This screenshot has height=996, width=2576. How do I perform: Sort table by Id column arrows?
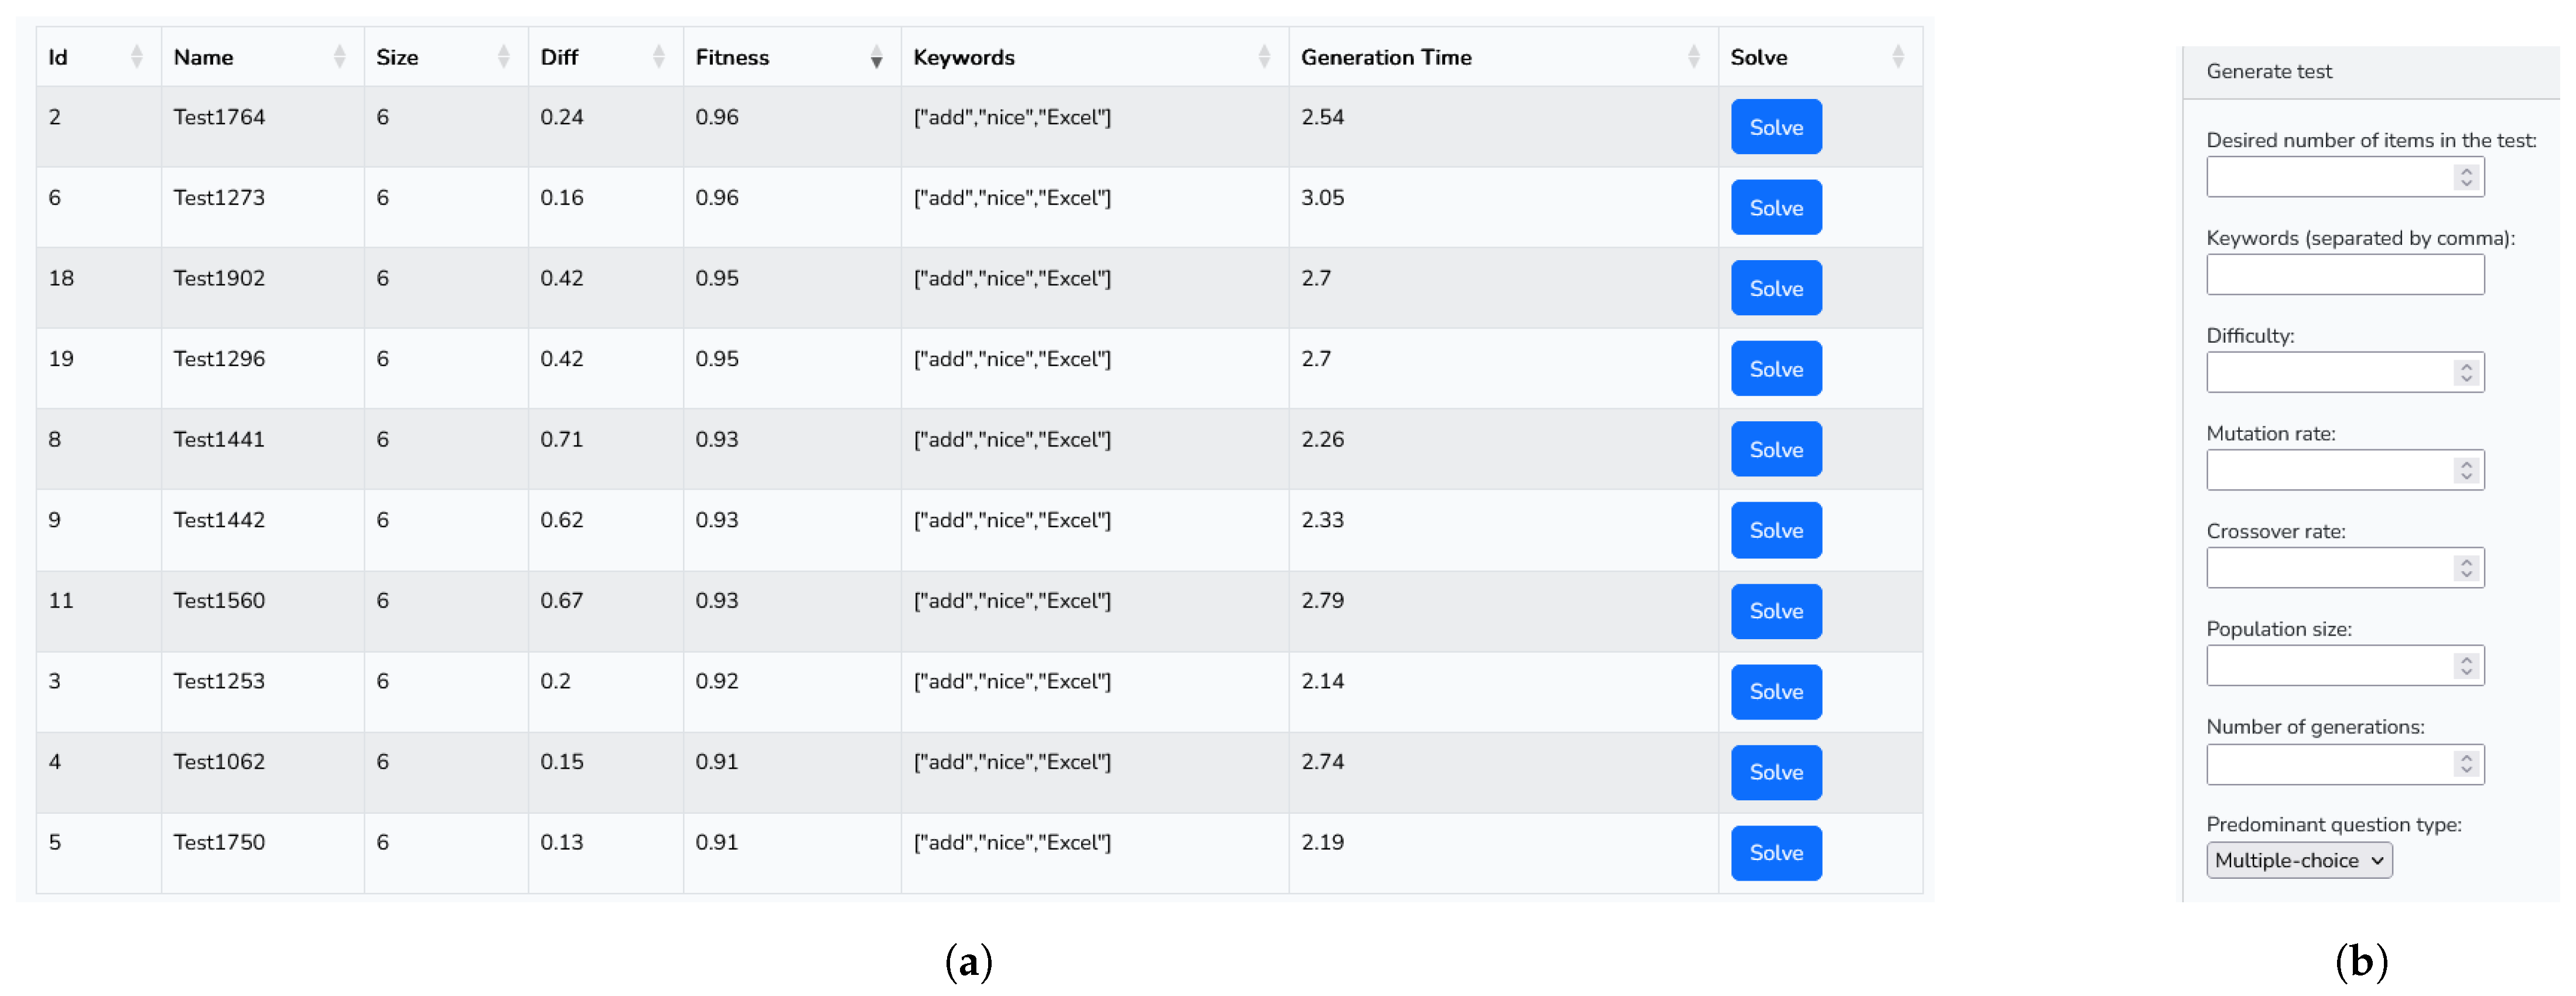[x=137, y=57]
